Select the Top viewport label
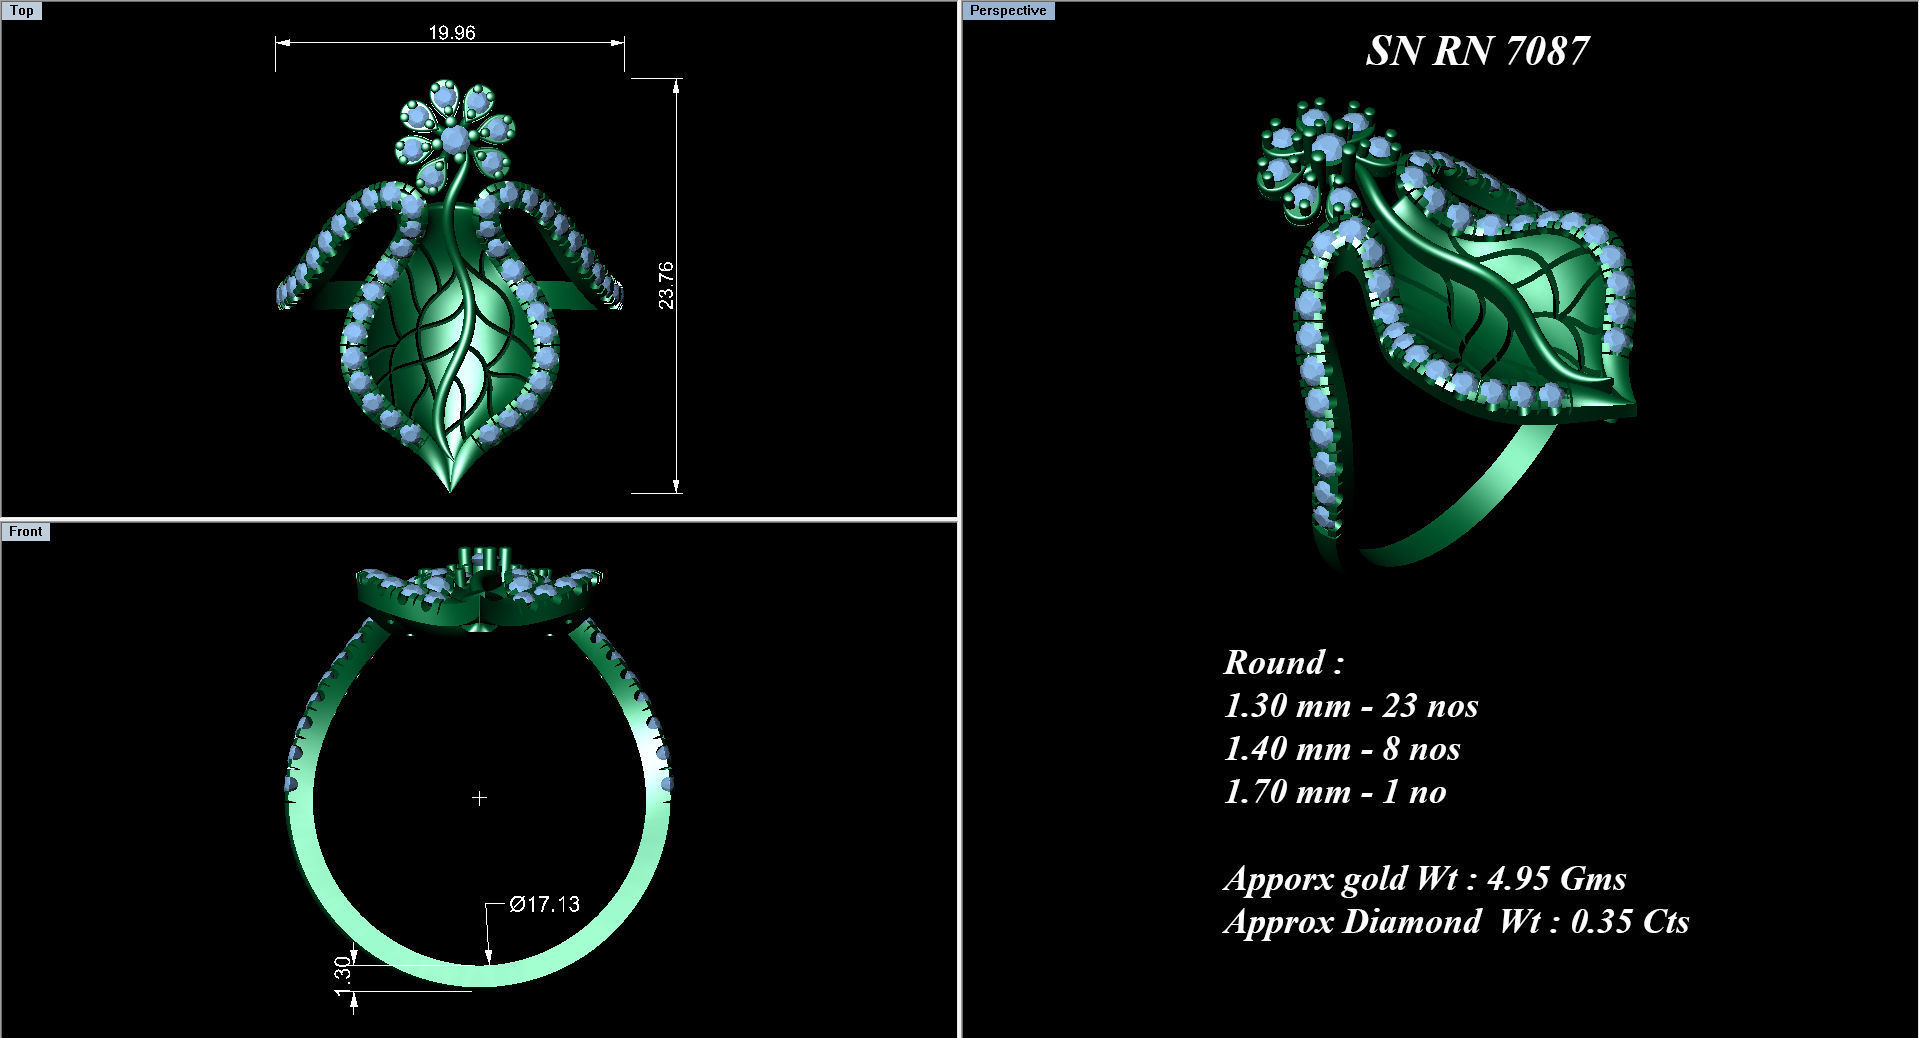 pyautogui.click(x=21, y=11)
